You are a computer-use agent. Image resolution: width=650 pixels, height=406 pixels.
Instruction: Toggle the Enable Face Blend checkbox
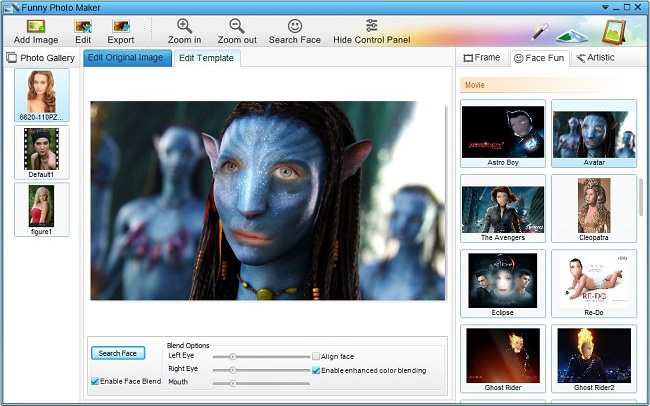pos(95,381)
